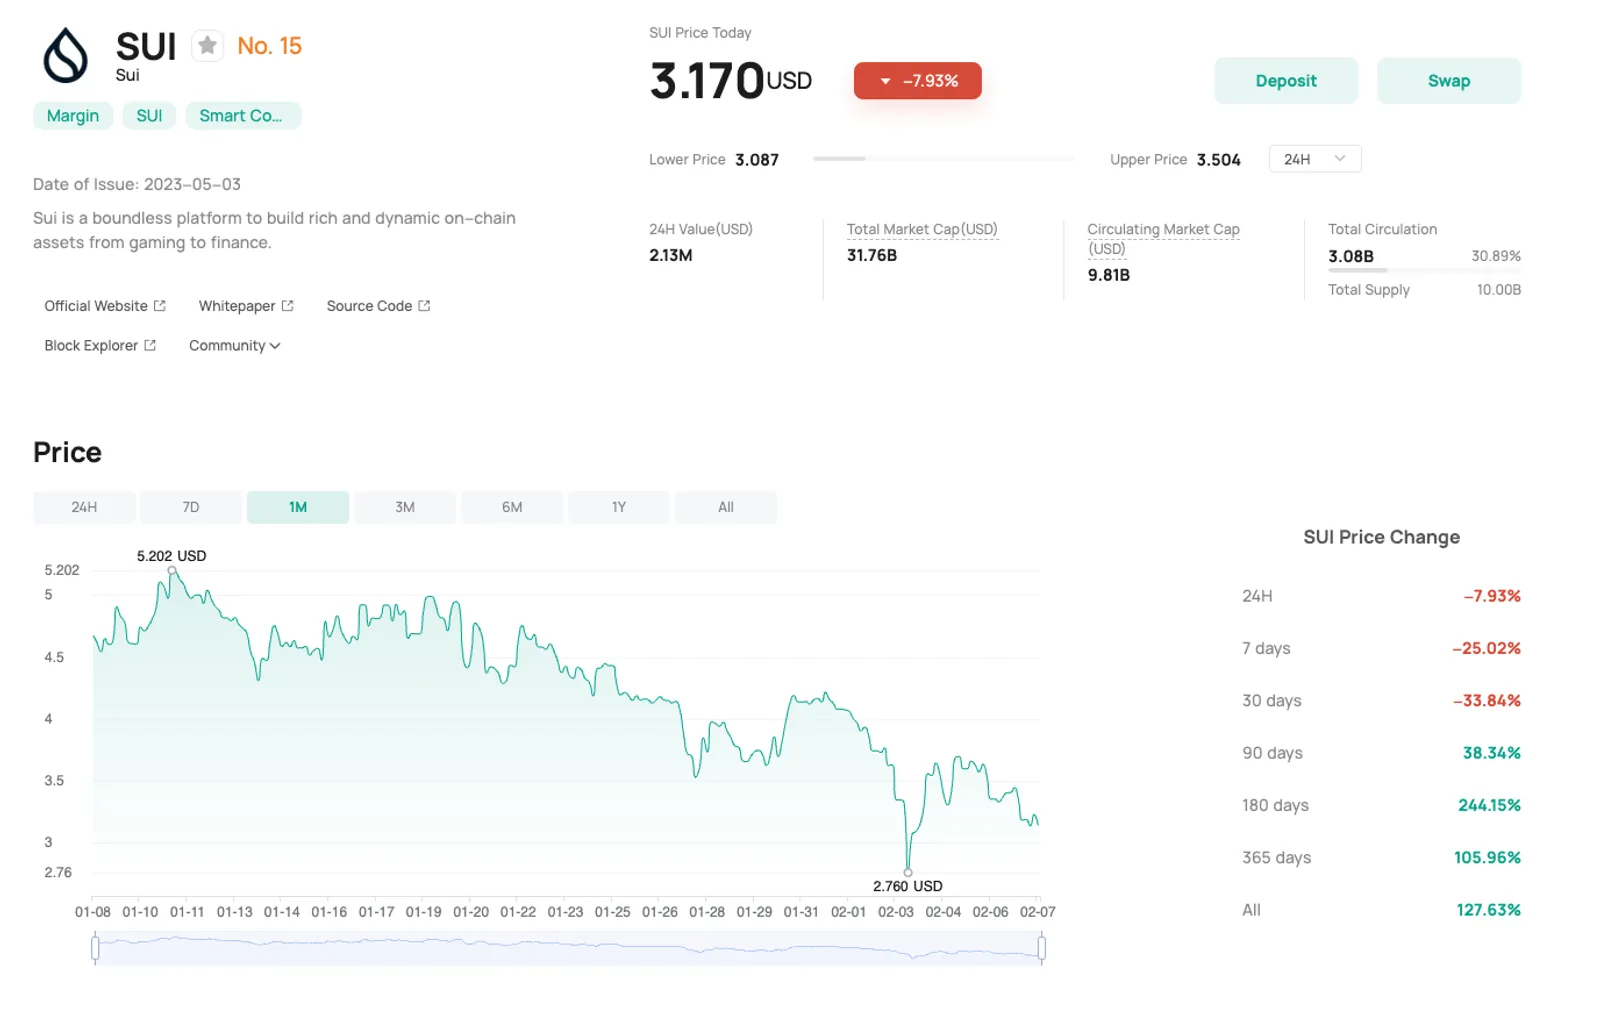
Task: Show the All-time price chart
Action: pyautogui.click(x=726, y=507)
